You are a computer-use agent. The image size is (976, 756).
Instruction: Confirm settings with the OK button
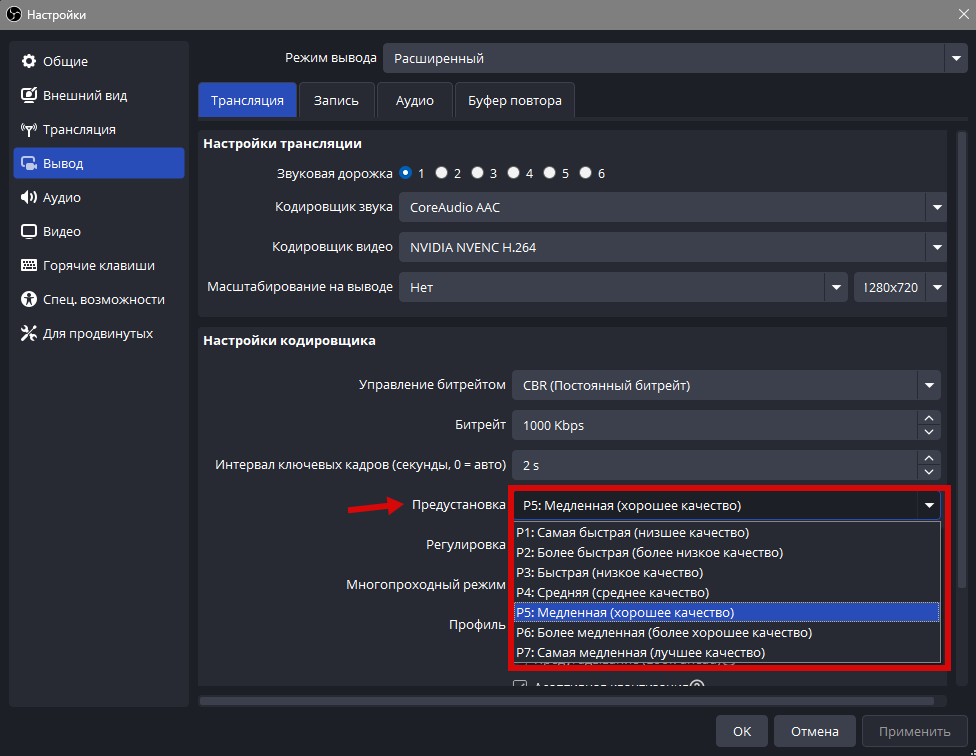742,731
